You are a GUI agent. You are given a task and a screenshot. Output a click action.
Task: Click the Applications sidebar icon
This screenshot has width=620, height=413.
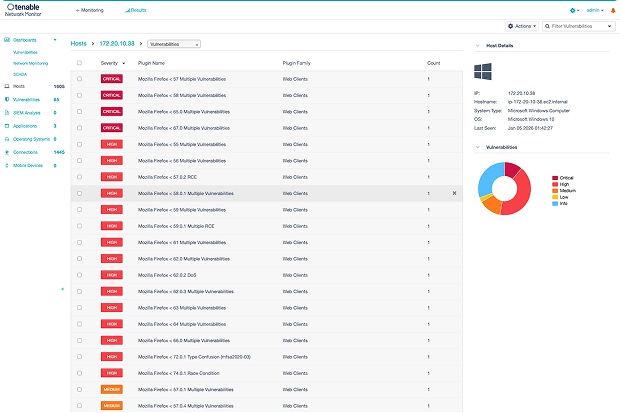[x=7, y=126]
